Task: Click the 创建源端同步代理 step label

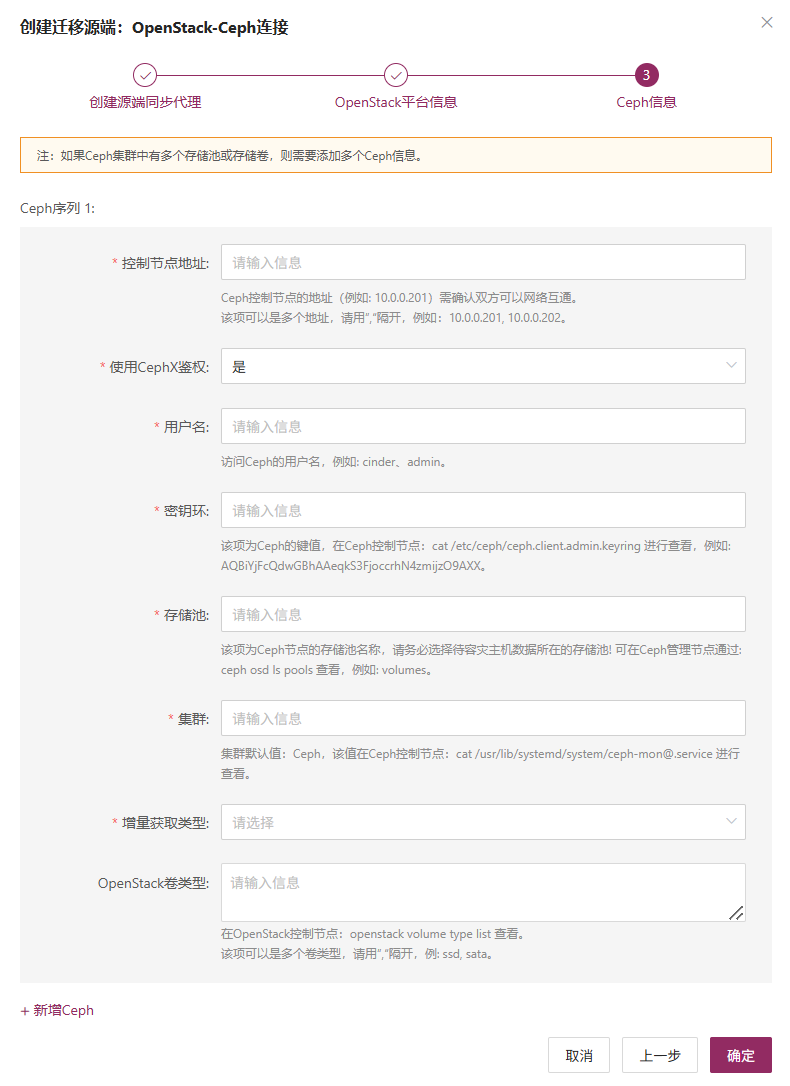Action: click(x=145, y=102)
